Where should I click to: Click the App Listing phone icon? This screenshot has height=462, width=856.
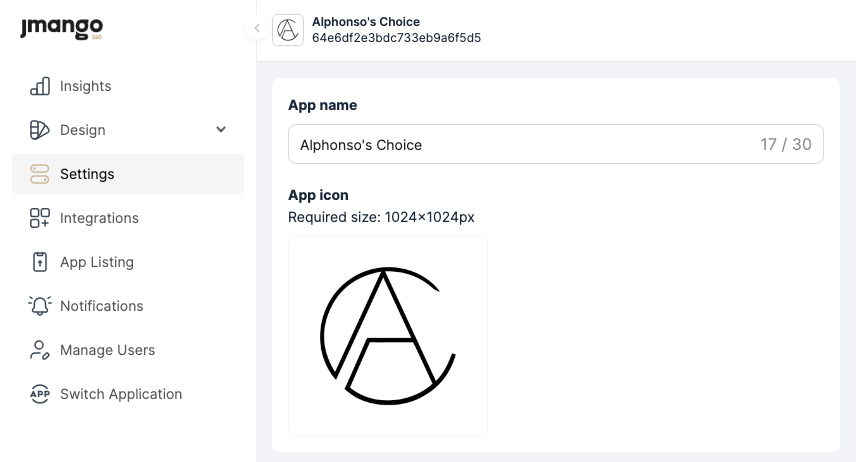point(40,262)
